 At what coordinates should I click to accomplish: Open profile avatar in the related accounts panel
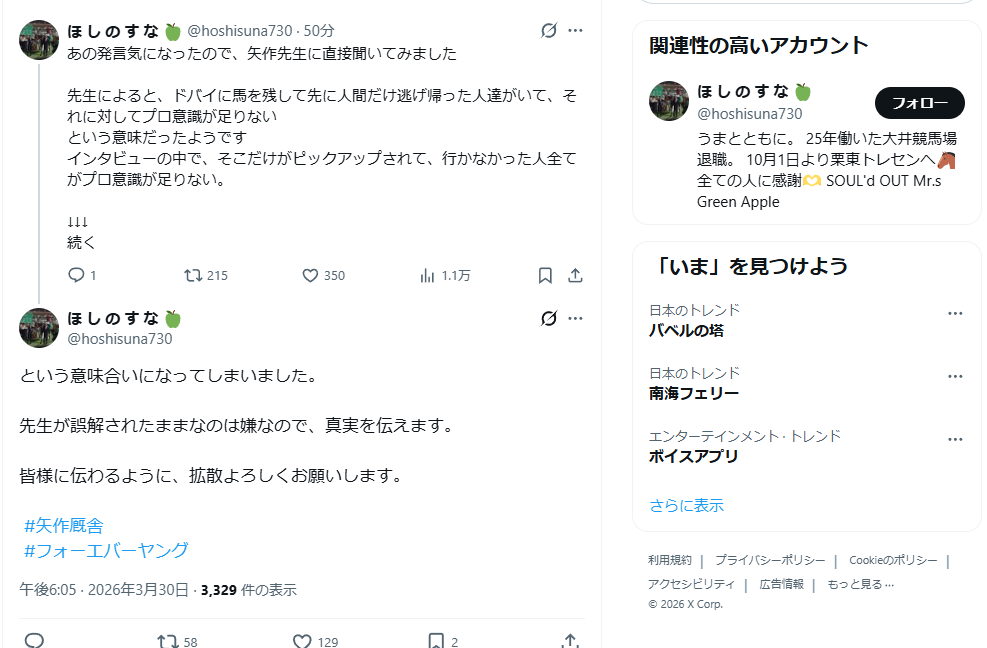[x=669, y=101]
